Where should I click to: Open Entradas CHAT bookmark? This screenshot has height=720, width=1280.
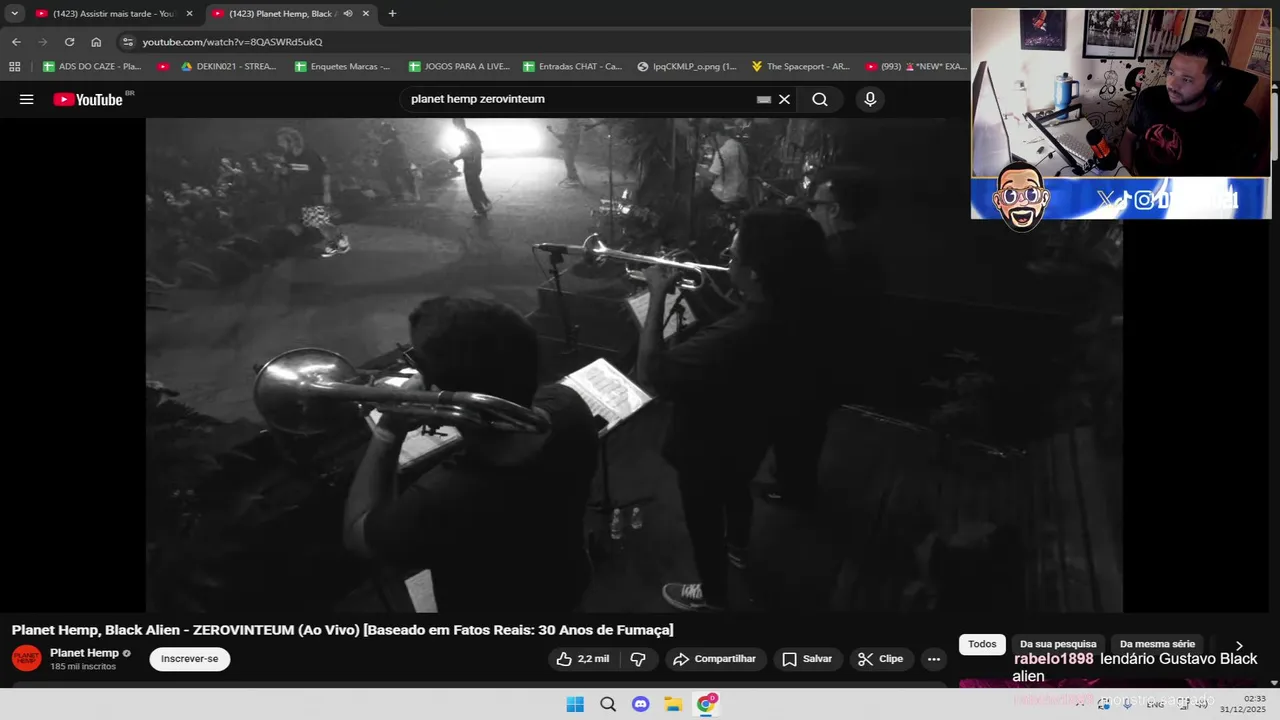(573, 66)
